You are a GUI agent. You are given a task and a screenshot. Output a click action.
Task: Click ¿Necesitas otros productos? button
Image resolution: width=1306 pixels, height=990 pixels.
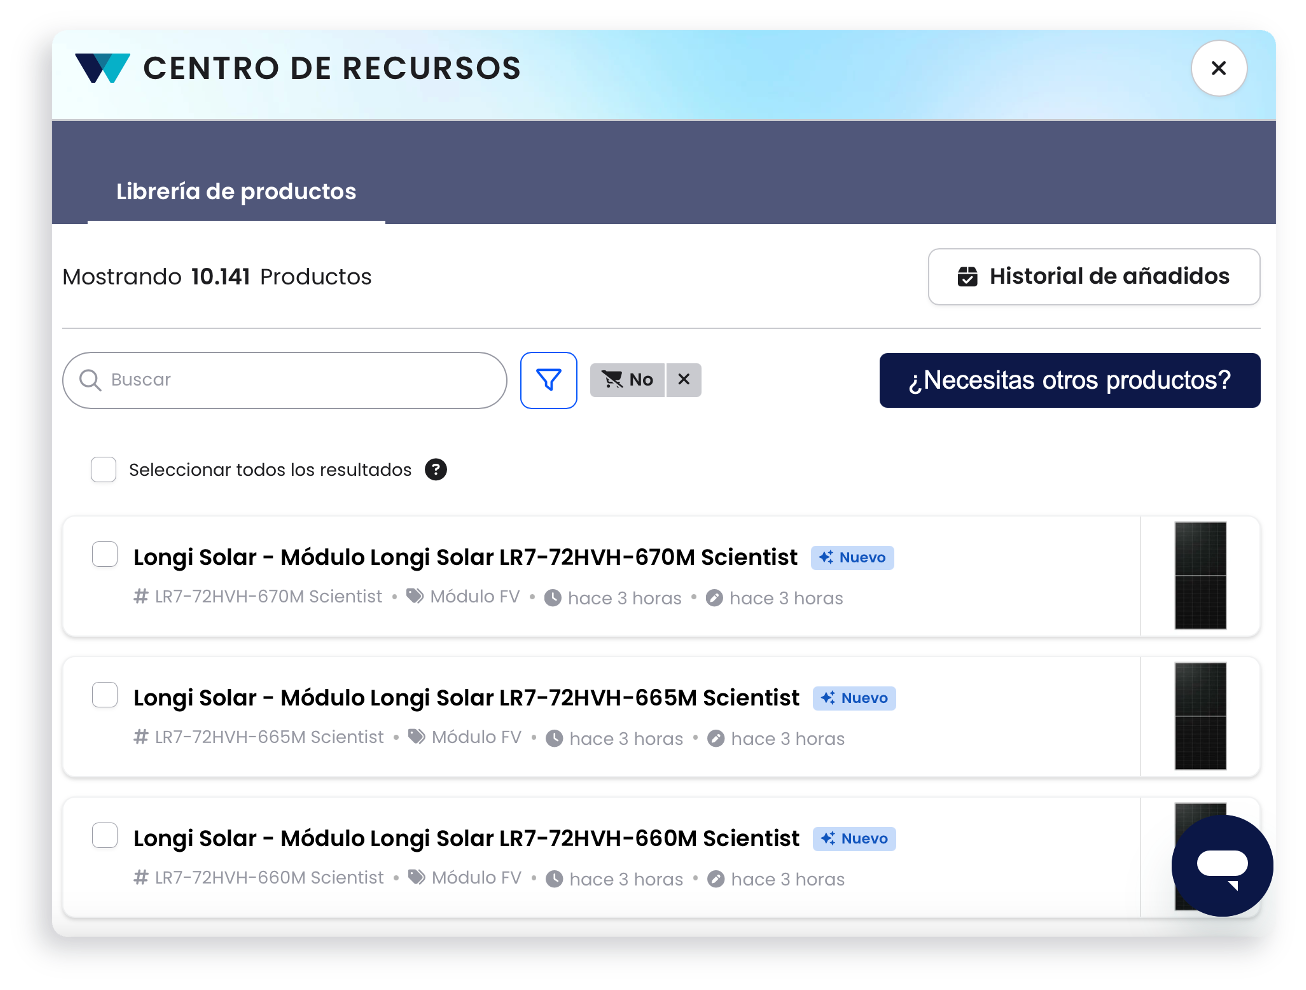point(1070,380)
